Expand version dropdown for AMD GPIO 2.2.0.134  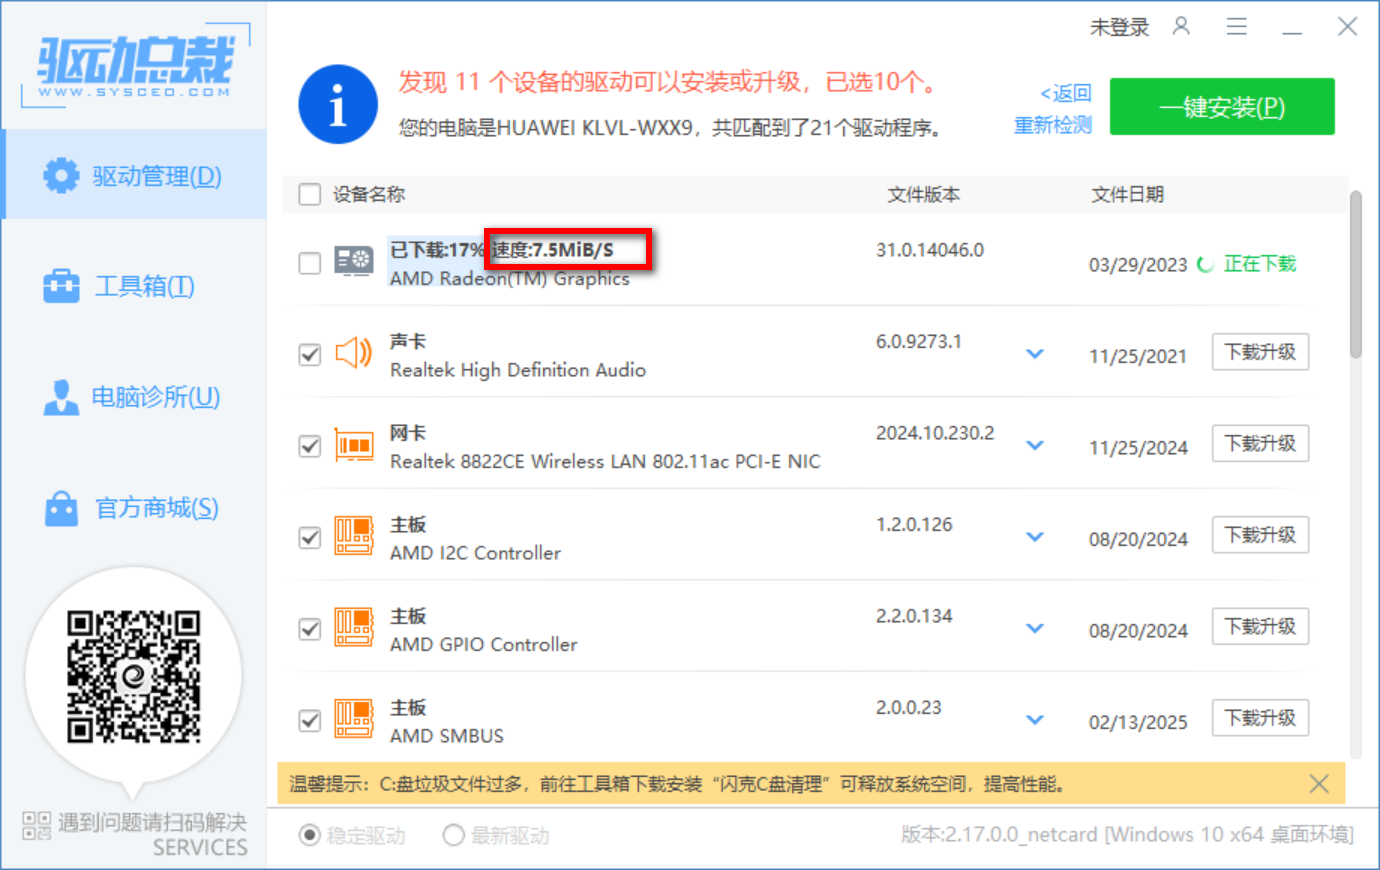(x=1035, y=628)
